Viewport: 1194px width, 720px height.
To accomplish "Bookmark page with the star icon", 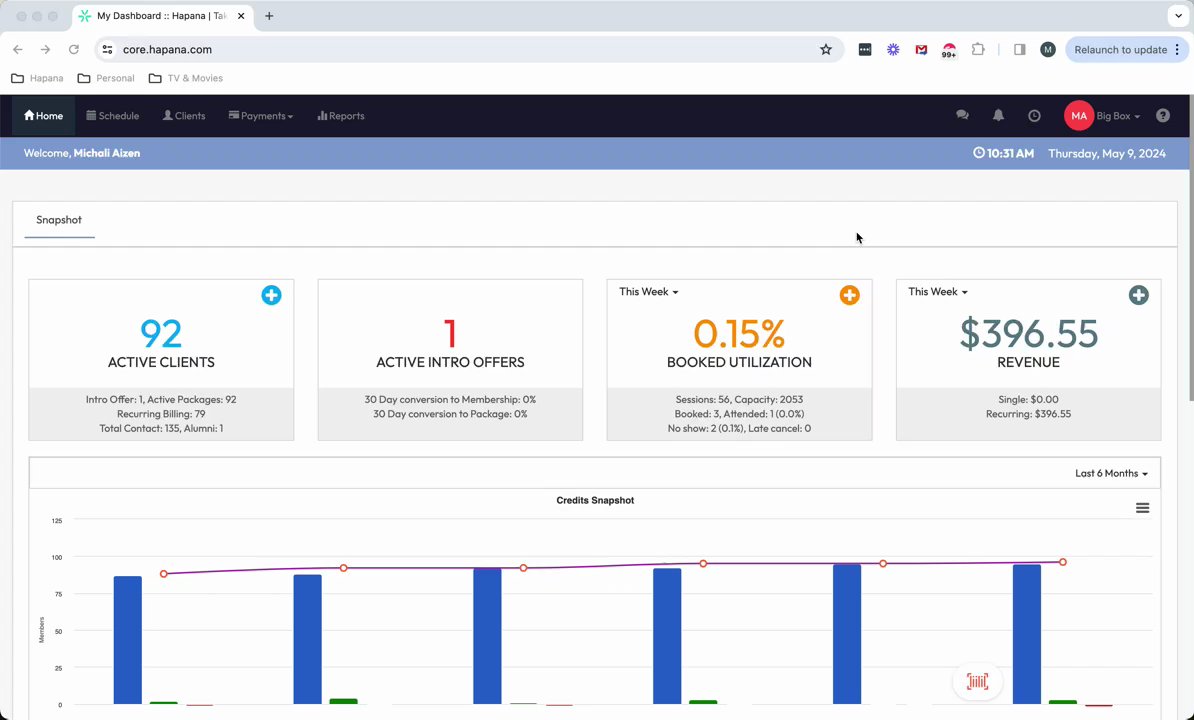I will click(825, 49).
